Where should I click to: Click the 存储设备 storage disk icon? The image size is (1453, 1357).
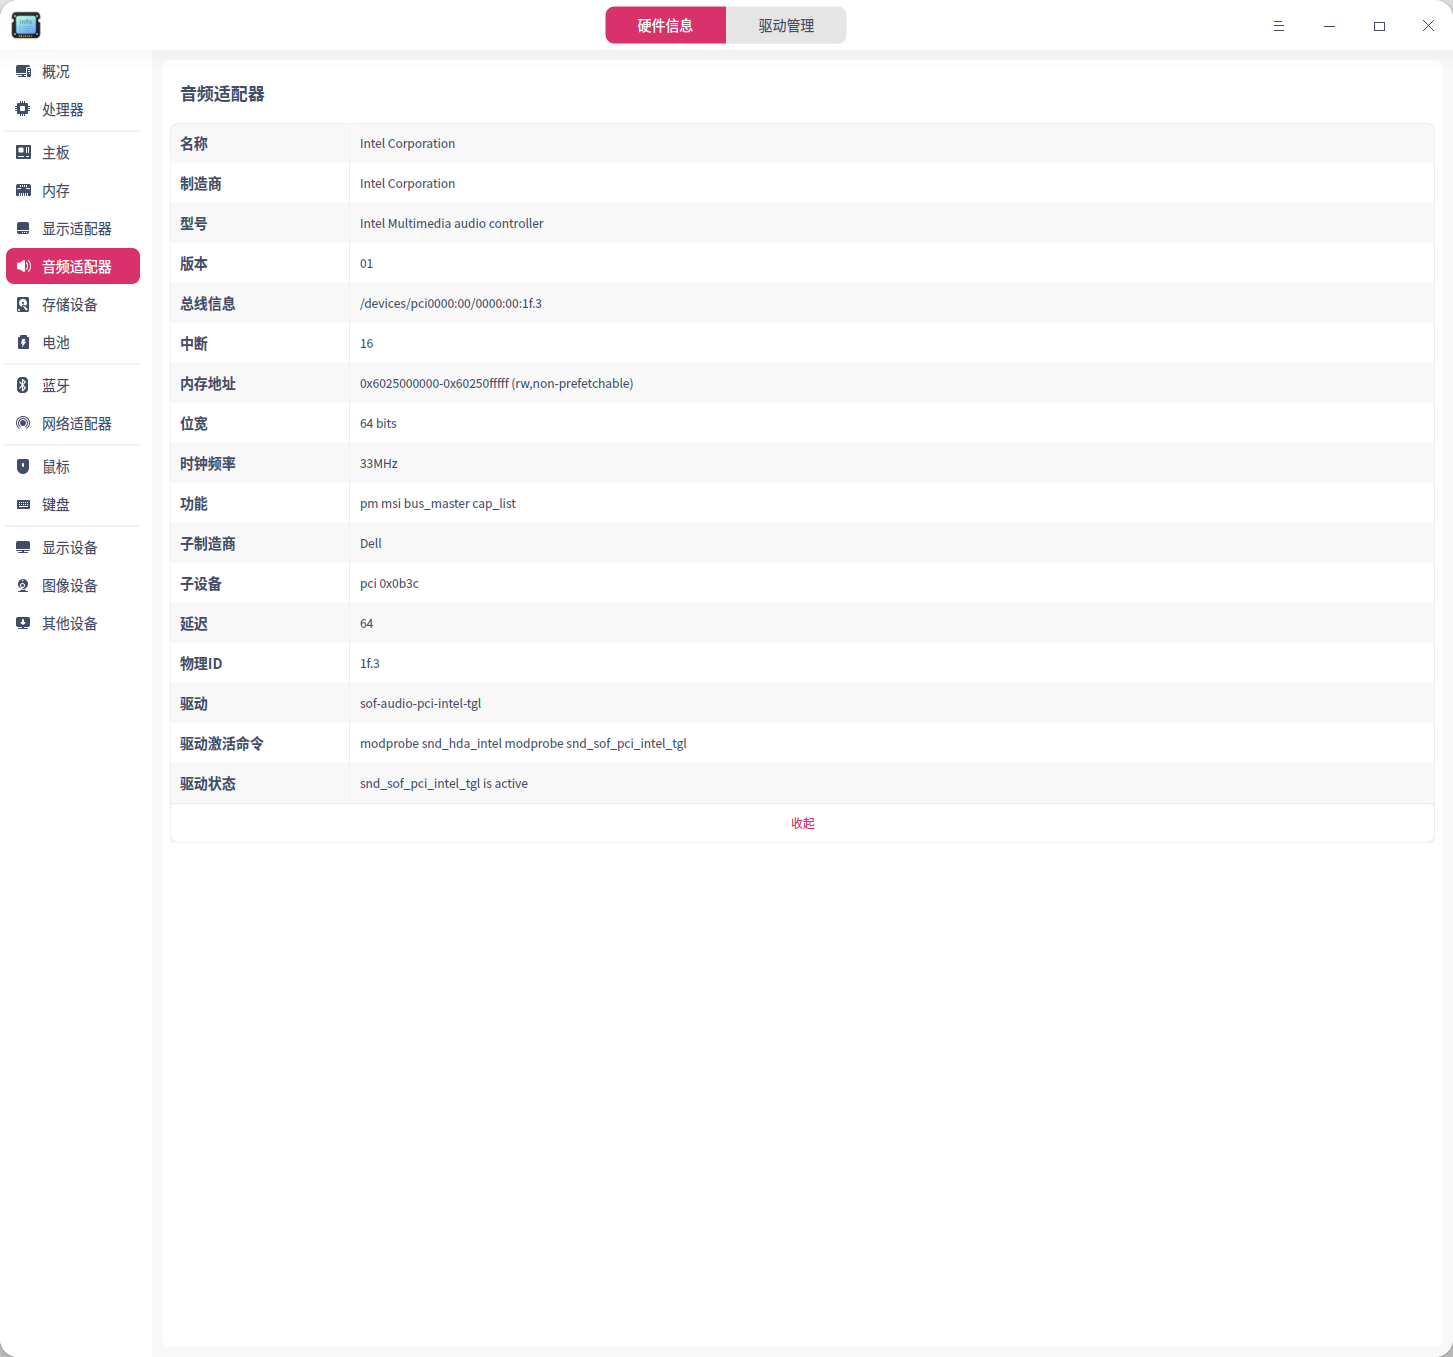[23, 304]
